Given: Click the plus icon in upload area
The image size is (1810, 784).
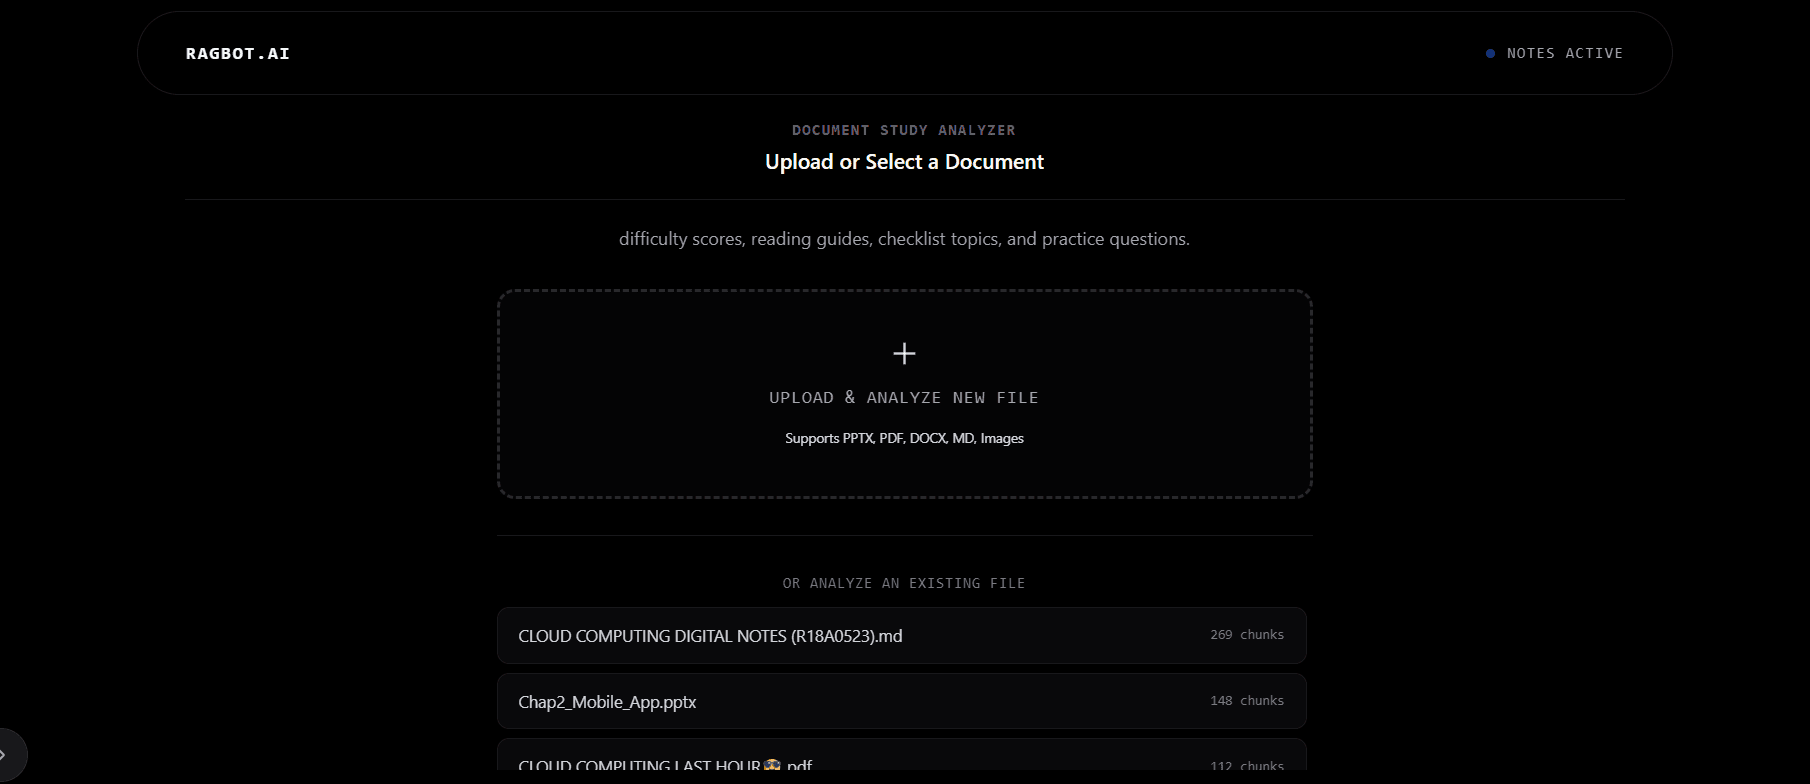Looking at the screenshot, I should [904, 353].
